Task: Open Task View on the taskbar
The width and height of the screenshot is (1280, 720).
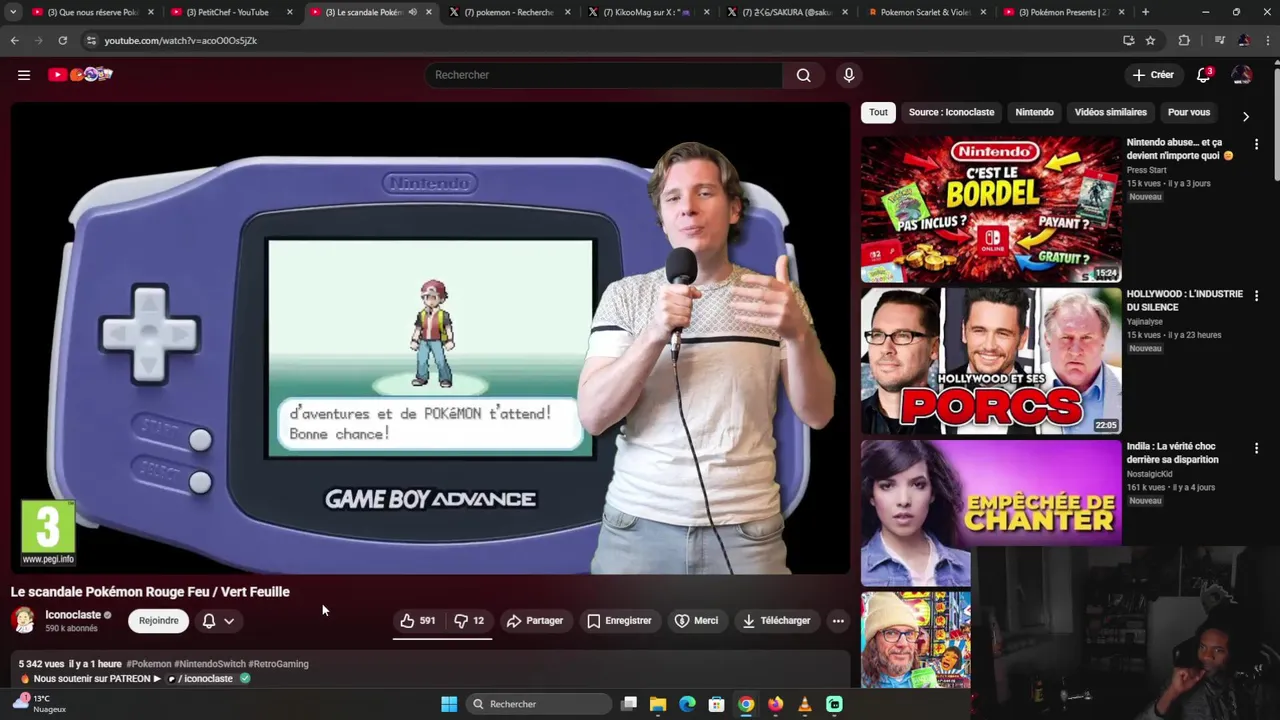Action: tap(629, 704)
